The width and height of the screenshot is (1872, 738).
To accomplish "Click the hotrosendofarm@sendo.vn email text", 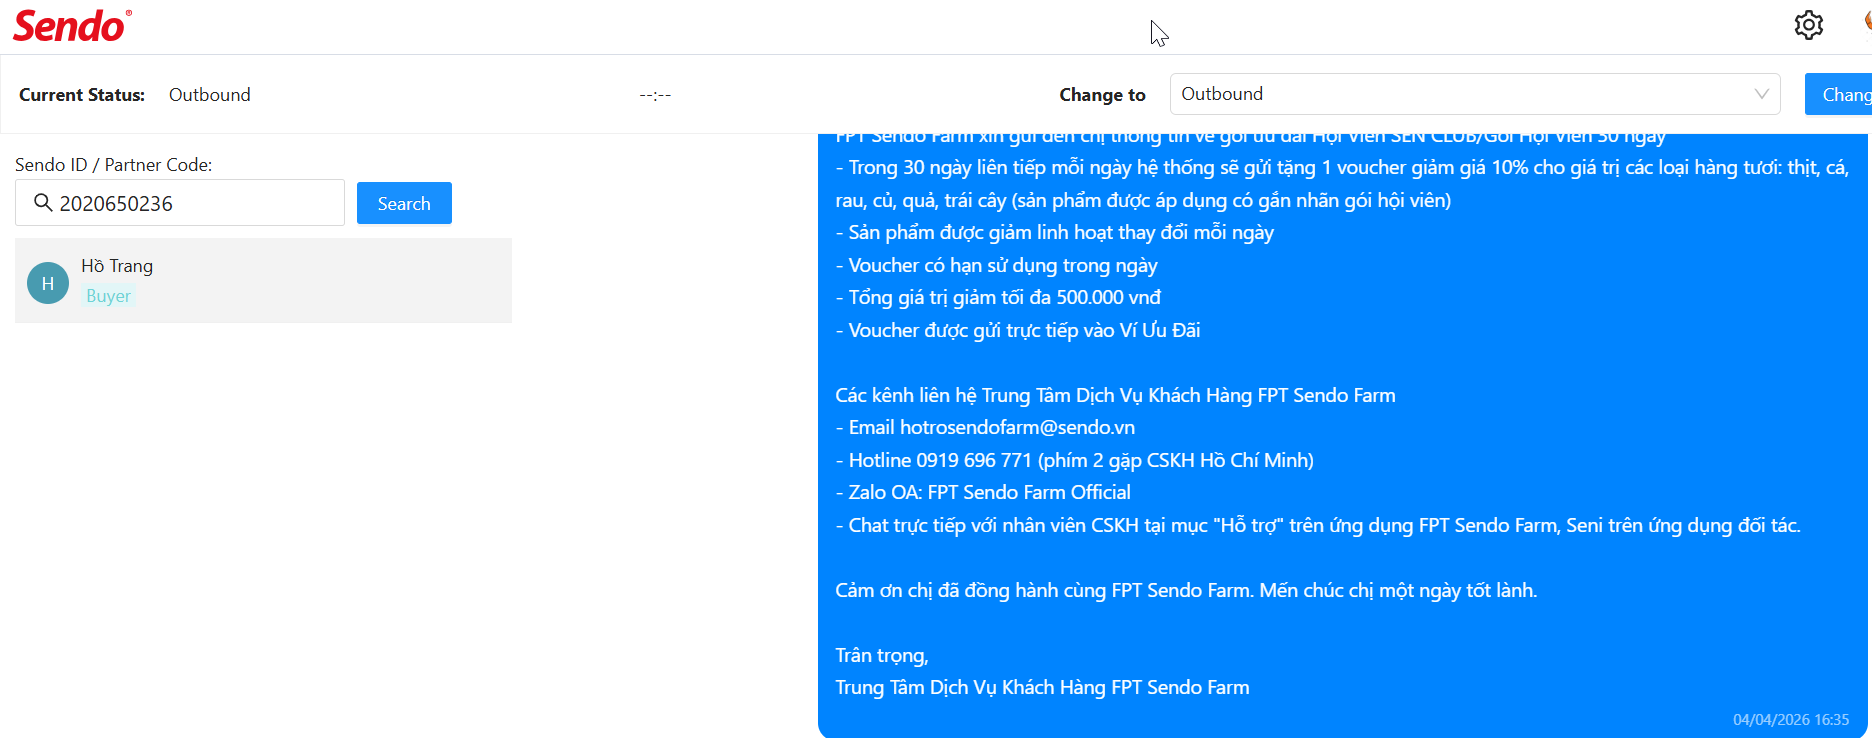I will (1017, 428).
